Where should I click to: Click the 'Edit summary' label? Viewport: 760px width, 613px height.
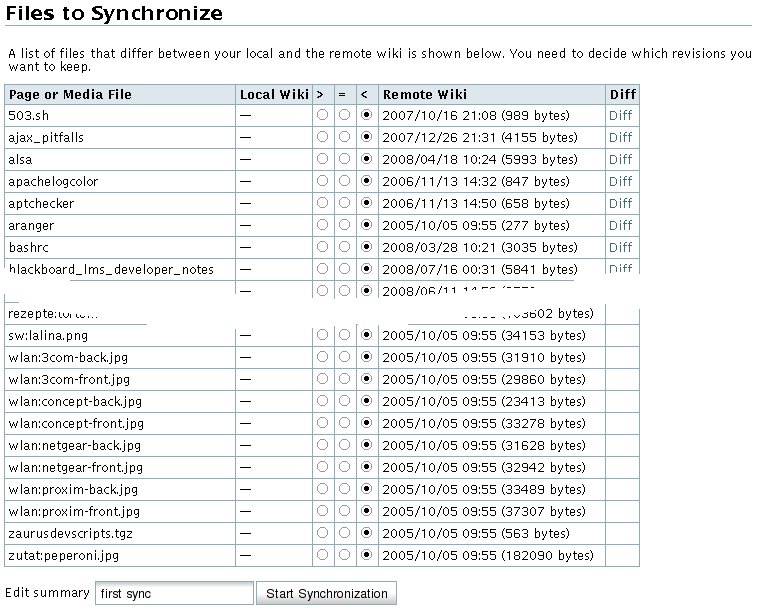click(x=47, y=593)
